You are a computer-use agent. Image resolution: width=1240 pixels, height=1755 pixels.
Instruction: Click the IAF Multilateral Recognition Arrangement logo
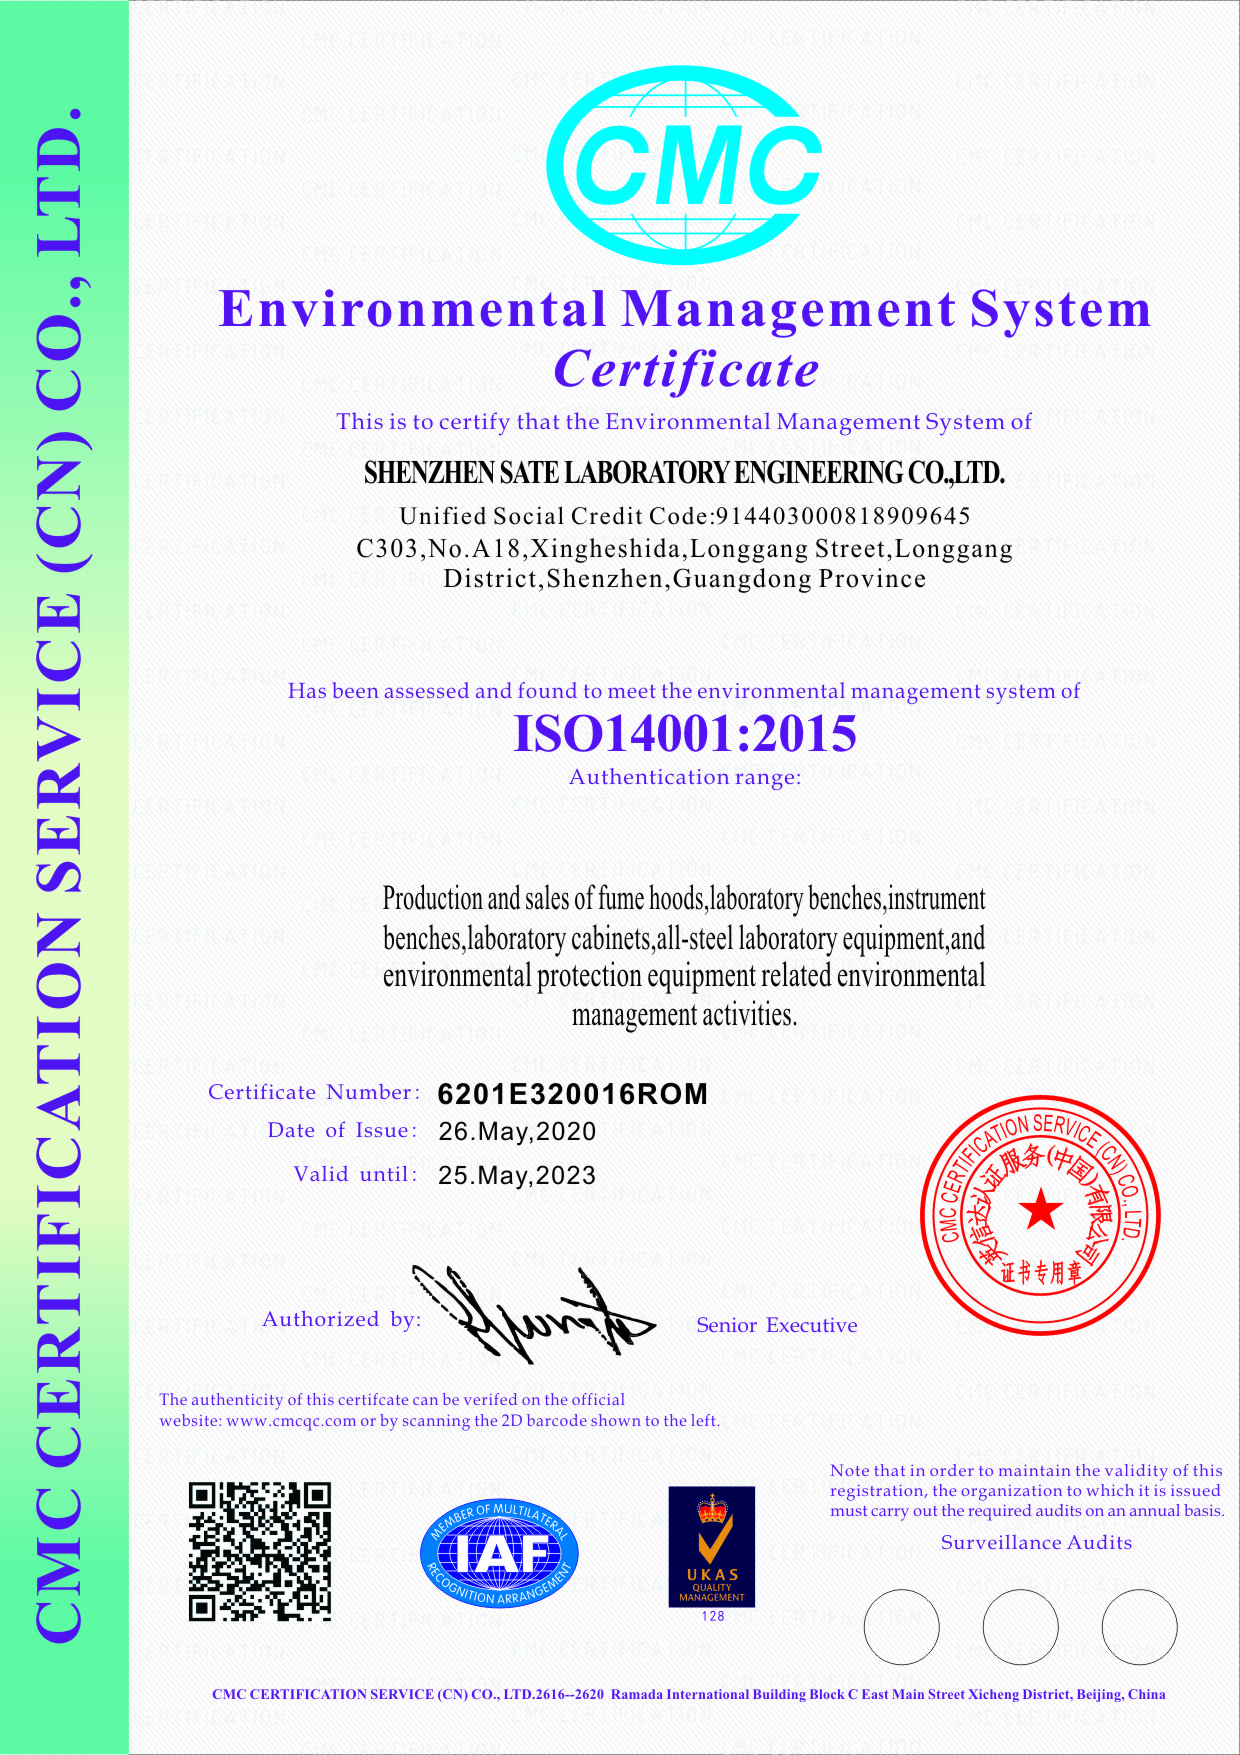click(499, 1553)
